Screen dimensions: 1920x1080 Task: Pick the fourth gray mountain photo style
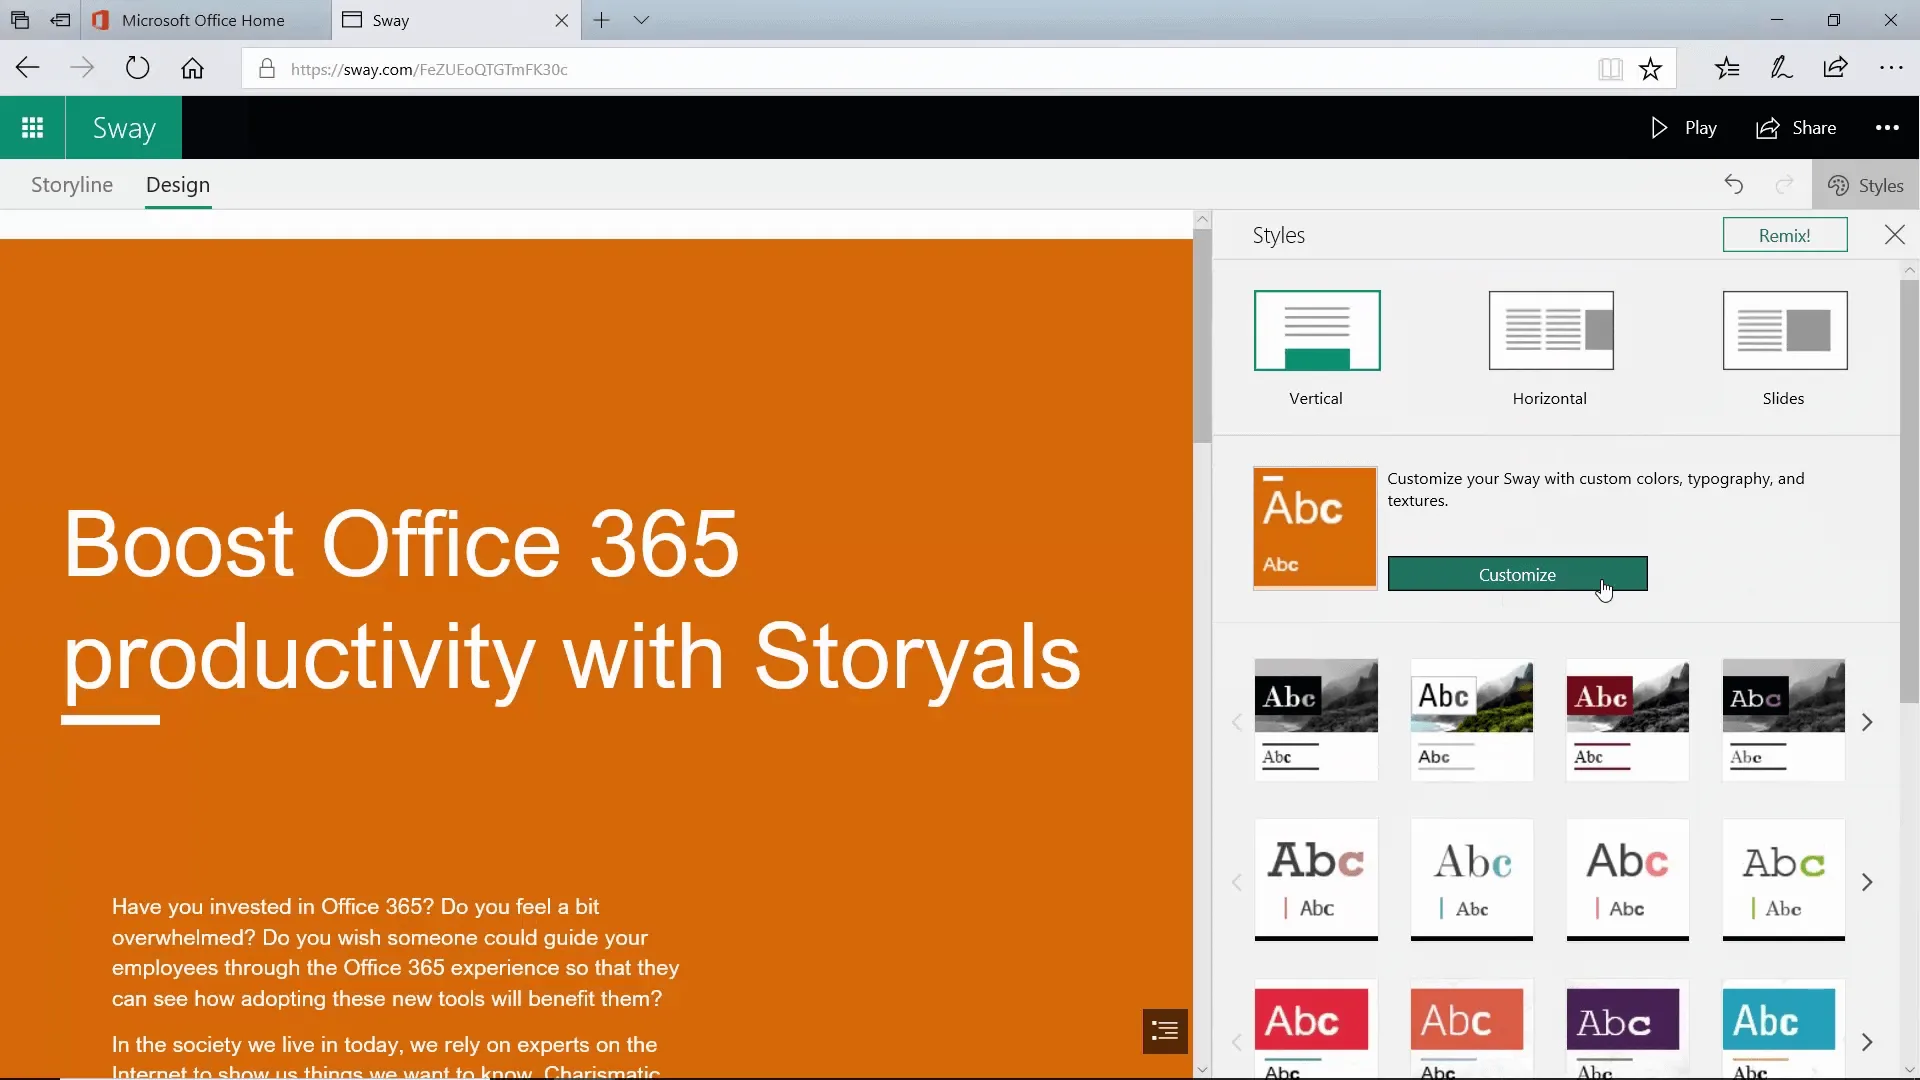click(x=1783, y=720)
